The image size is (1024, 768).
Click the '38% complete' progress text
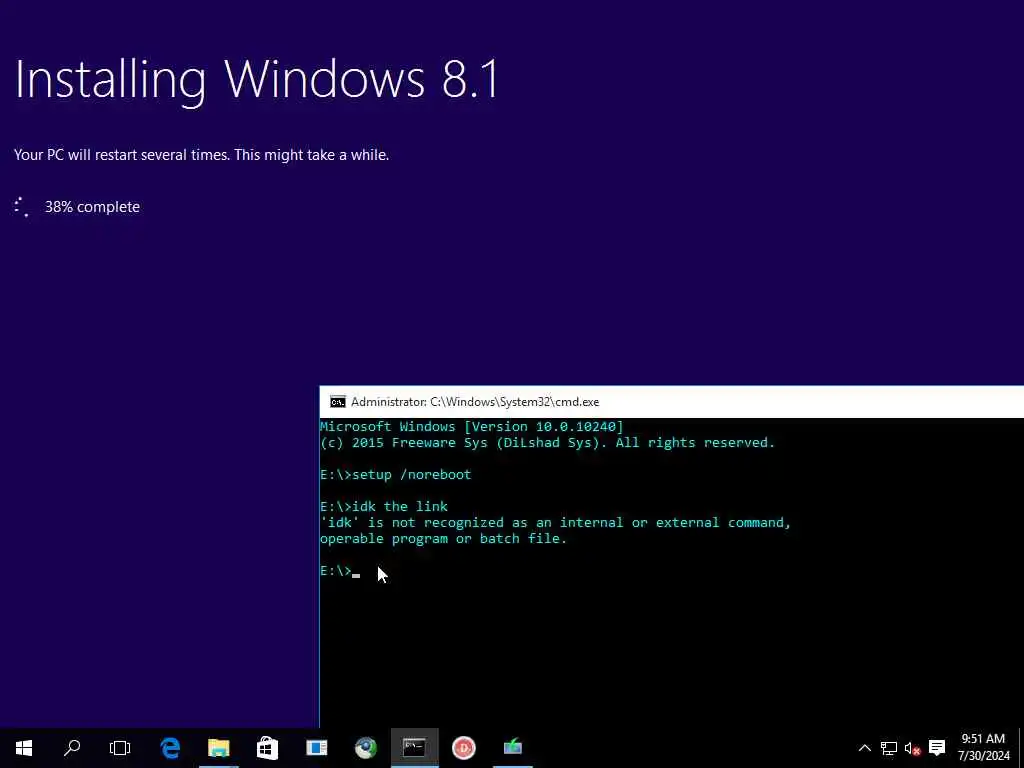(x=92, y=207)
